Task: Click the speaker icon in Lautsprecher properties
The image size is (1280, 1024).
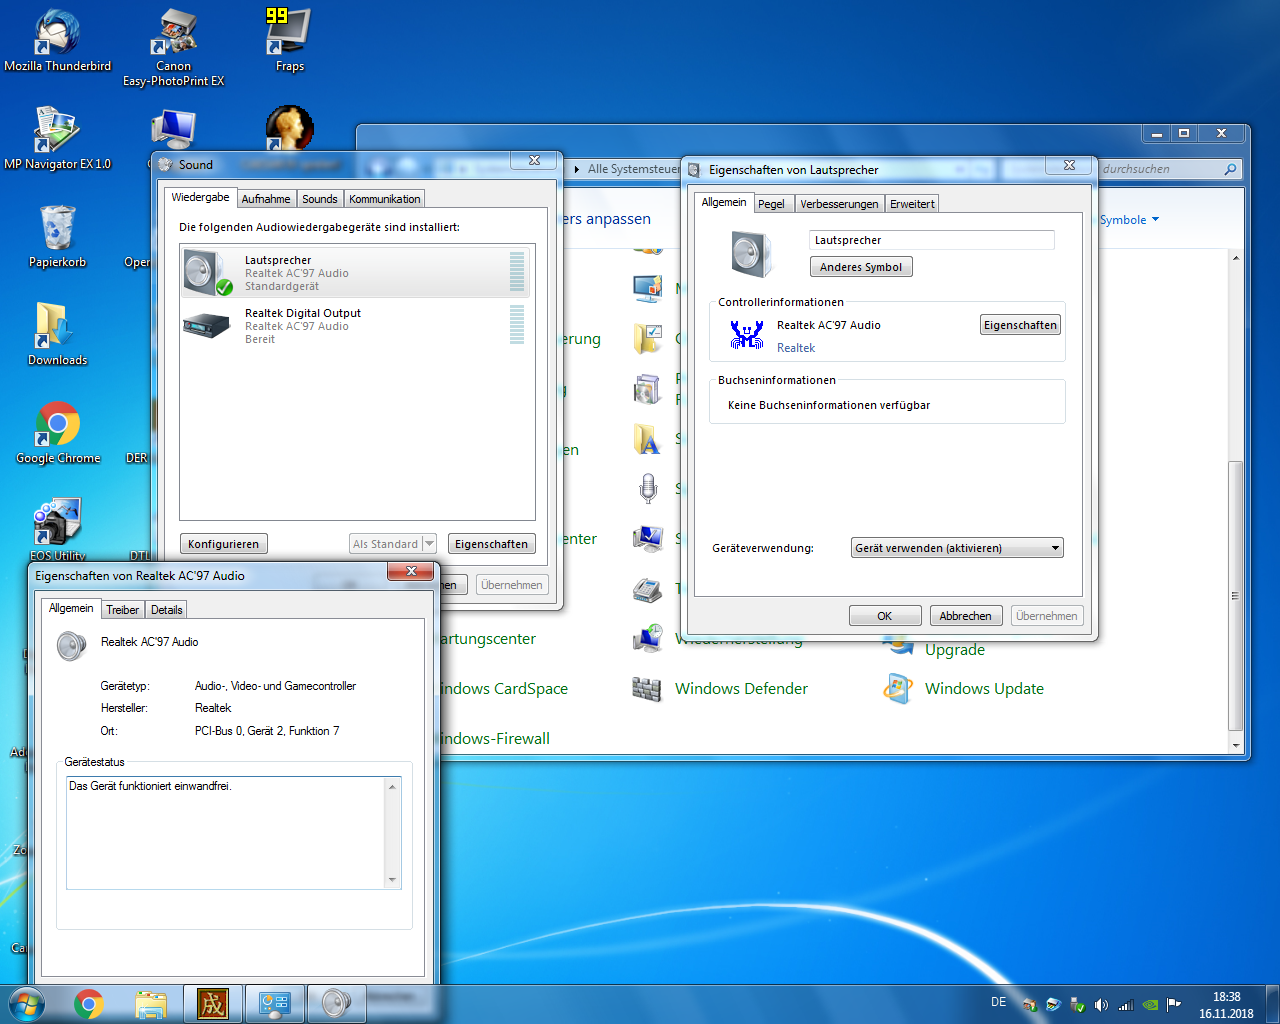Action: [751, 254]
